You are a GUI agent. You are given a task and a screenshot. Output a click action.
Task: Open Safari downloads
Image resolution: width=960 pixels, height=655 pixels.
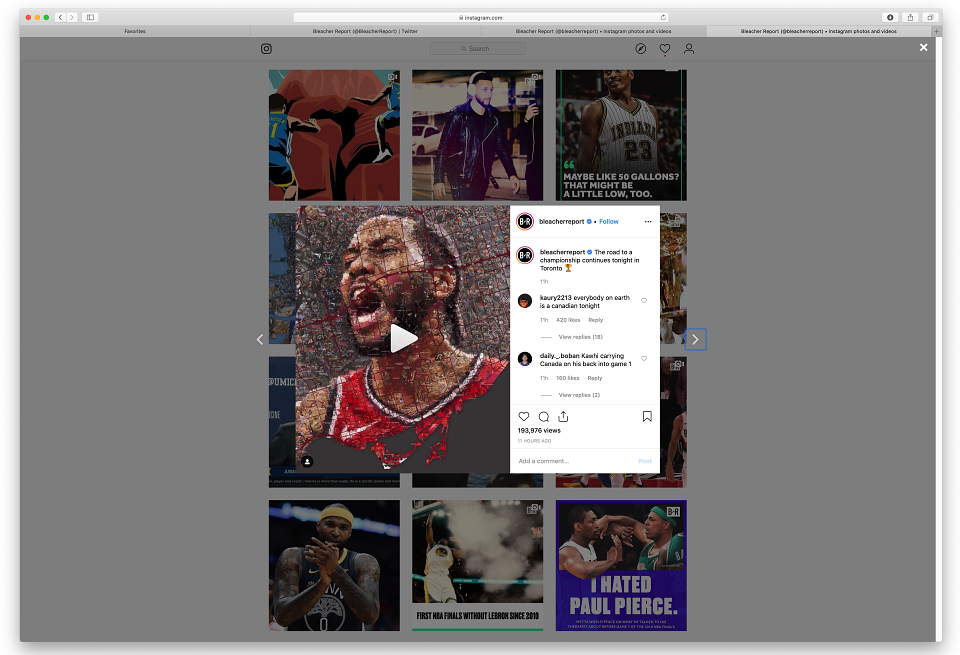pos(890,17)
